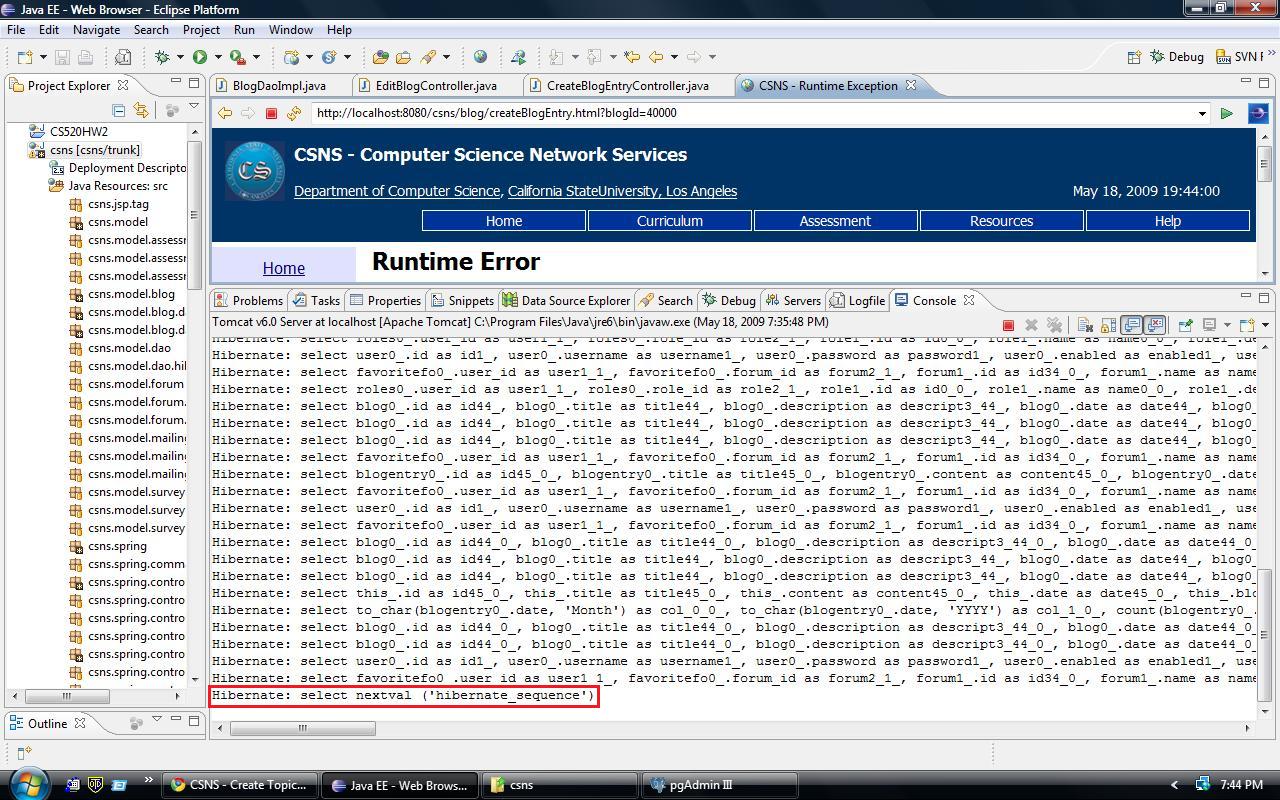Open the URL address bar dropdown
This screenshot has width=1280, height=800.
coord(1202,113)
